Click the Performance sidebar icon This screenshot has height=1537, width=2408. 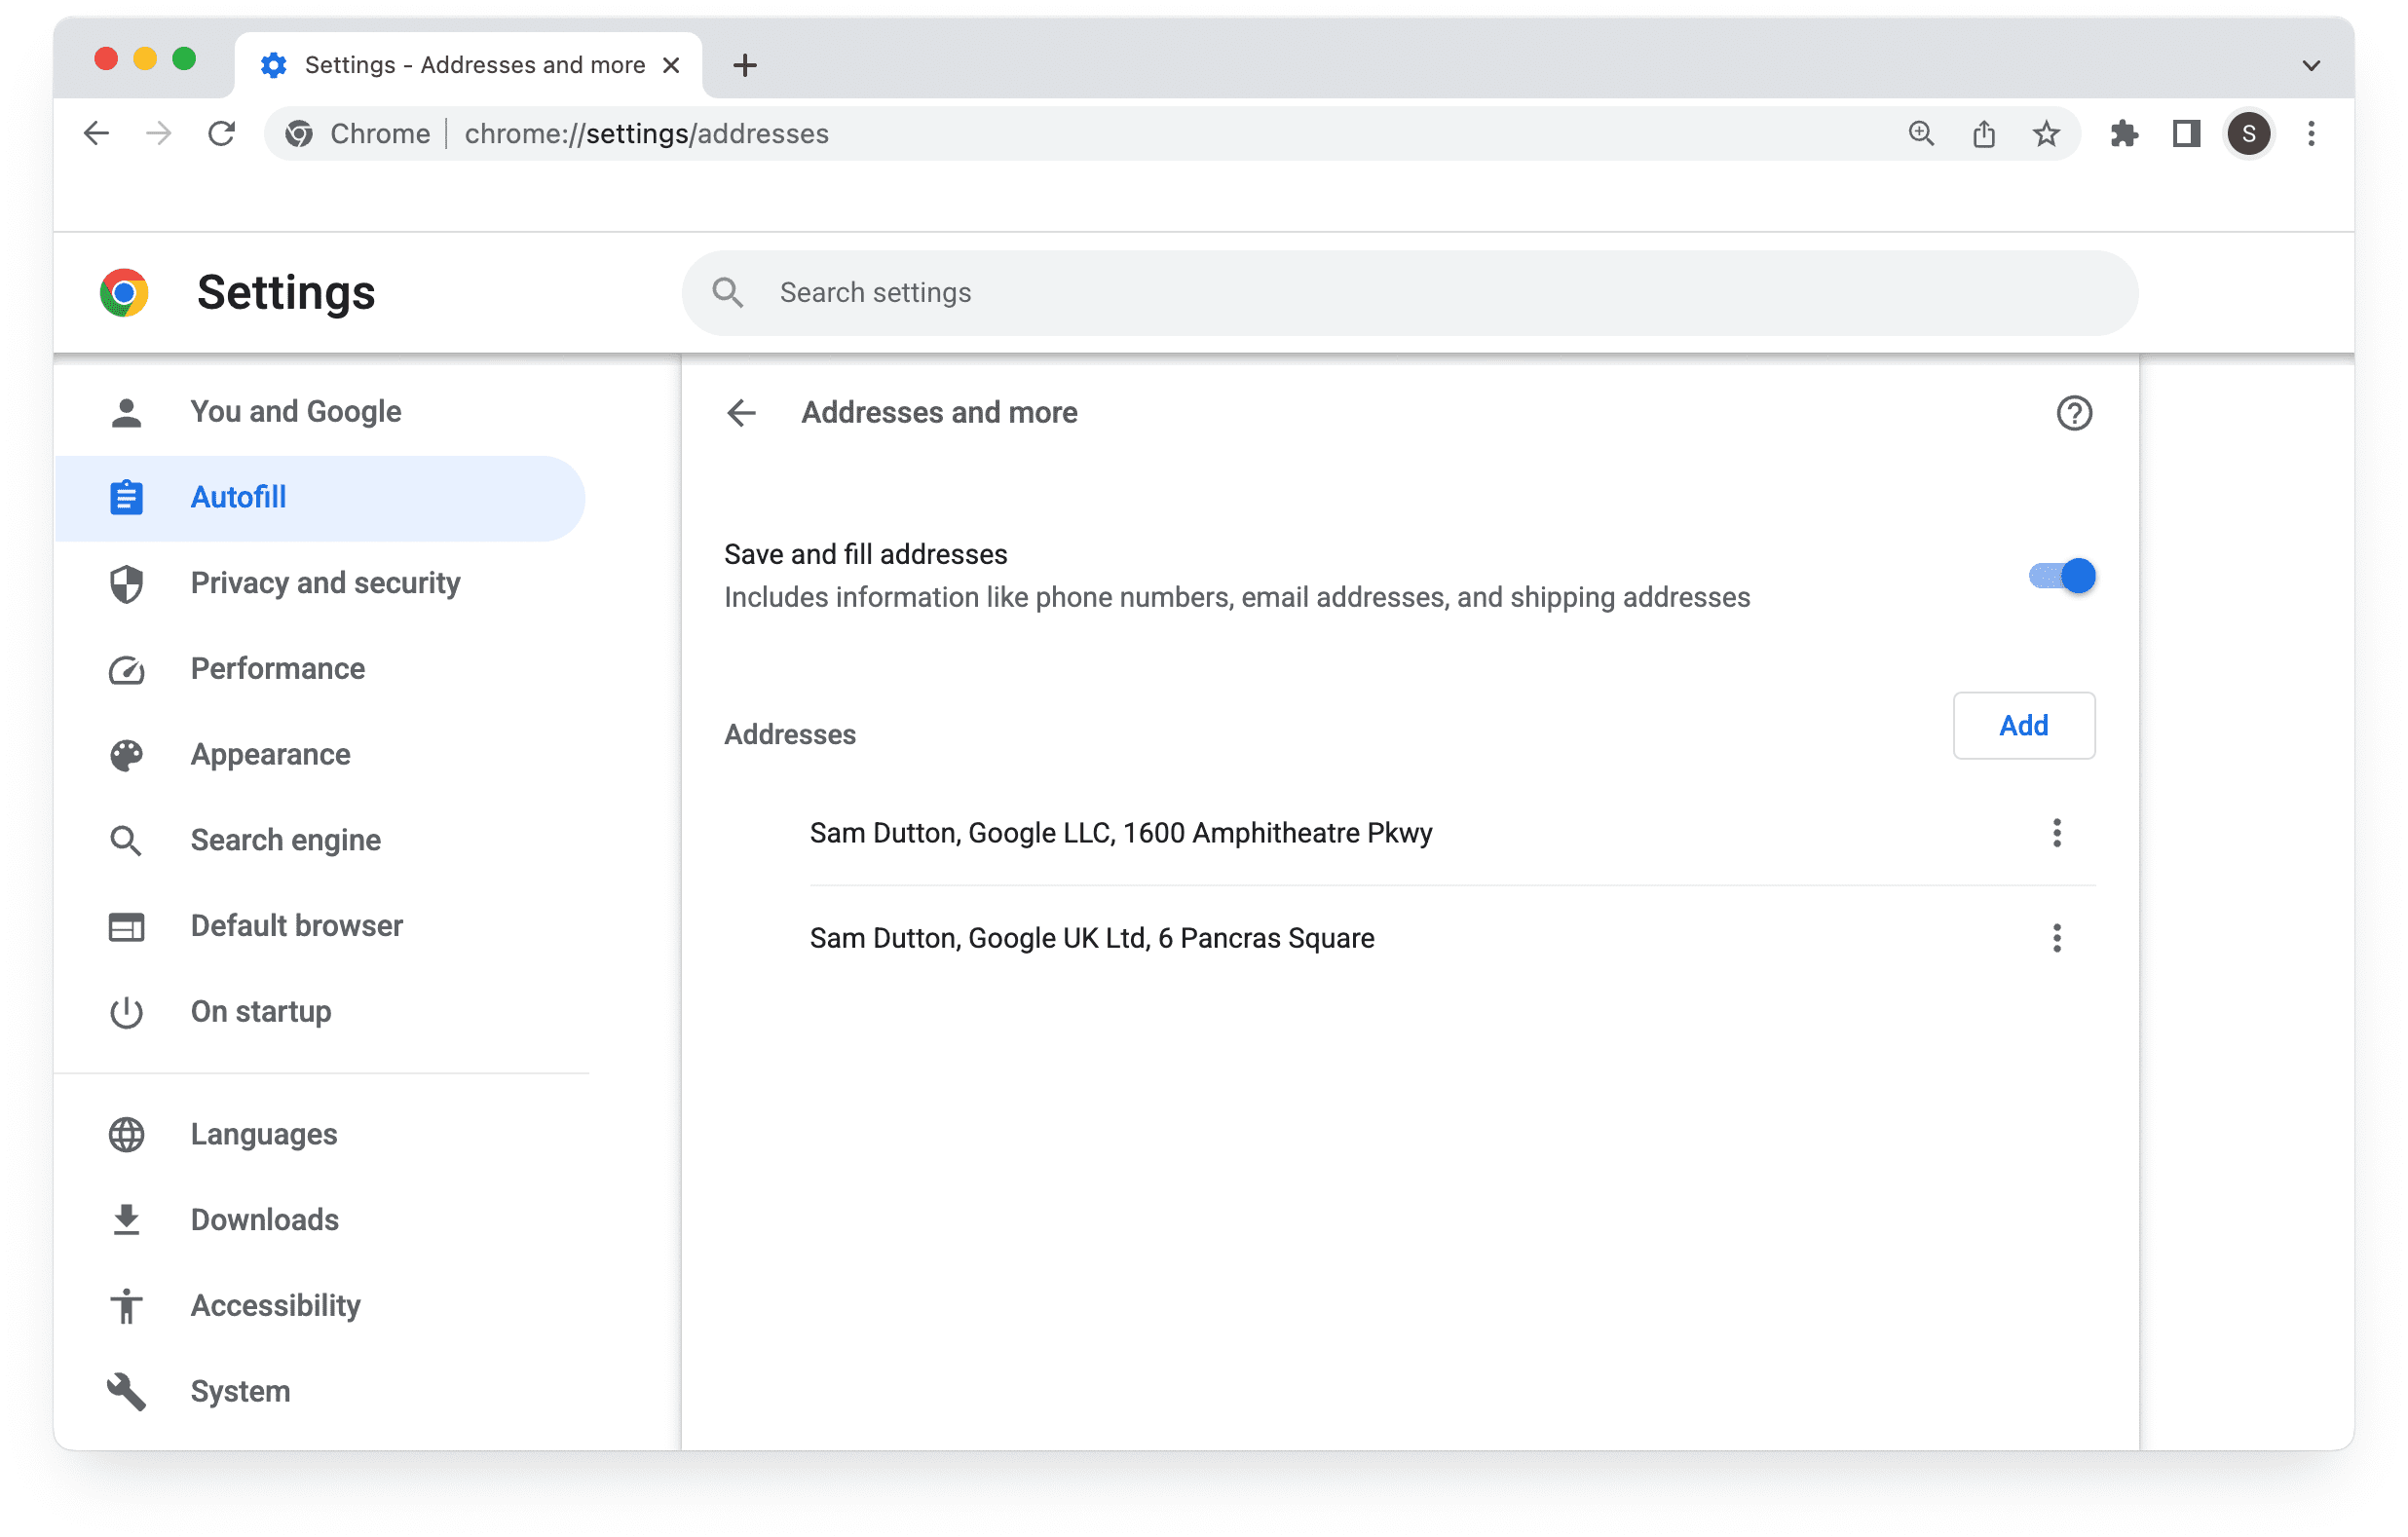[x=129, y=668]
